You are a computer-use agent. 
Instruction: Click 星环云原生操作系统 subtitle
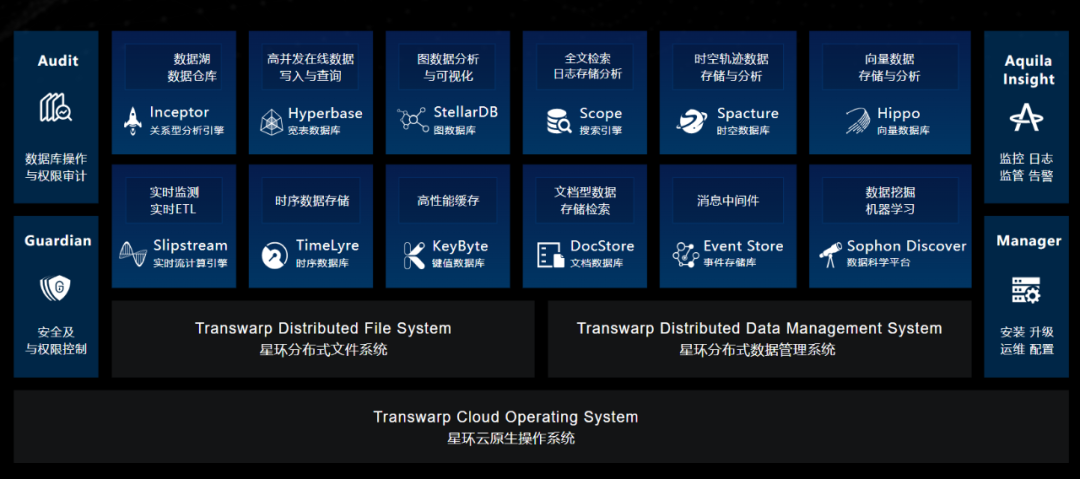(510, 438)
